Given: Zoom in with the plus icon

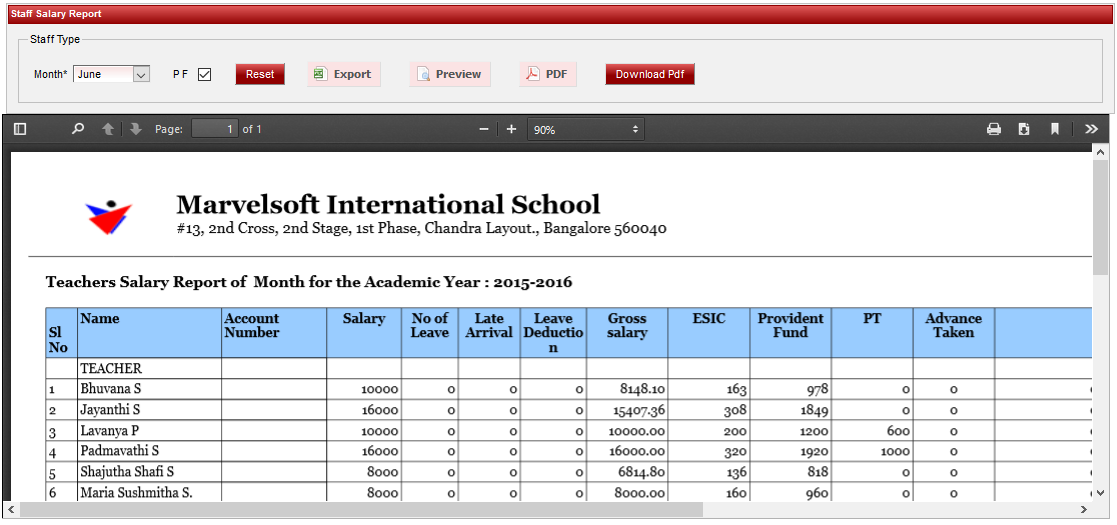Looking at the screenshot, I should [511, 129].
